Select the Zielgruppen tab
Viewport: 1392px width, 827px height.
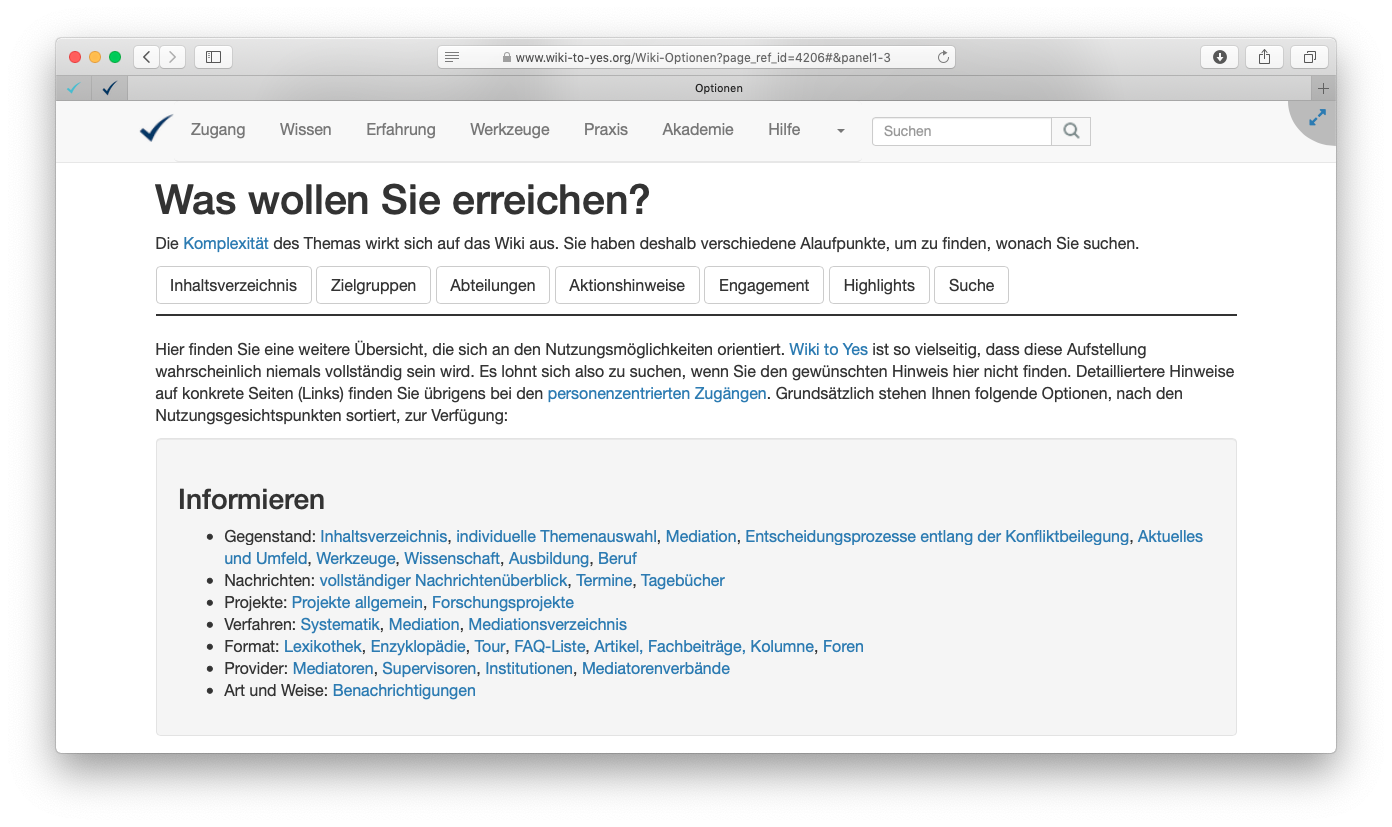pos(373,285)
